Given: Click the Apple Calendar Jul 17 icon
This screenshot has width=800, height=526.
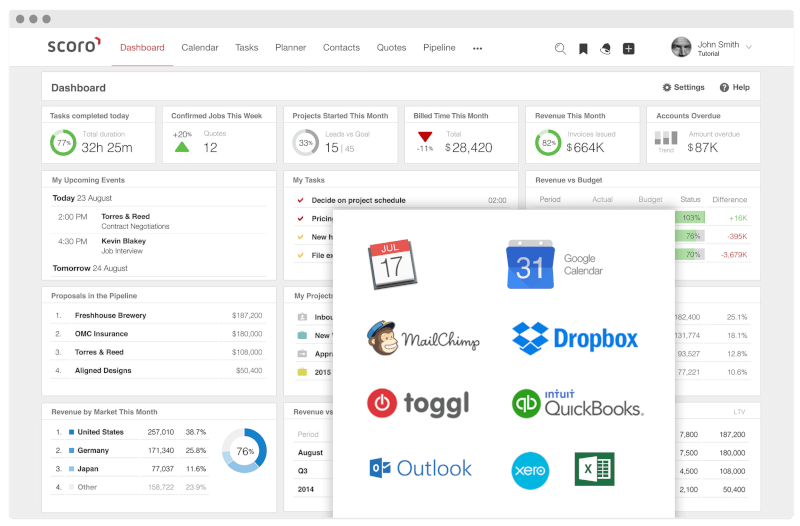Looking at the screenshot, I should (392, 264).
